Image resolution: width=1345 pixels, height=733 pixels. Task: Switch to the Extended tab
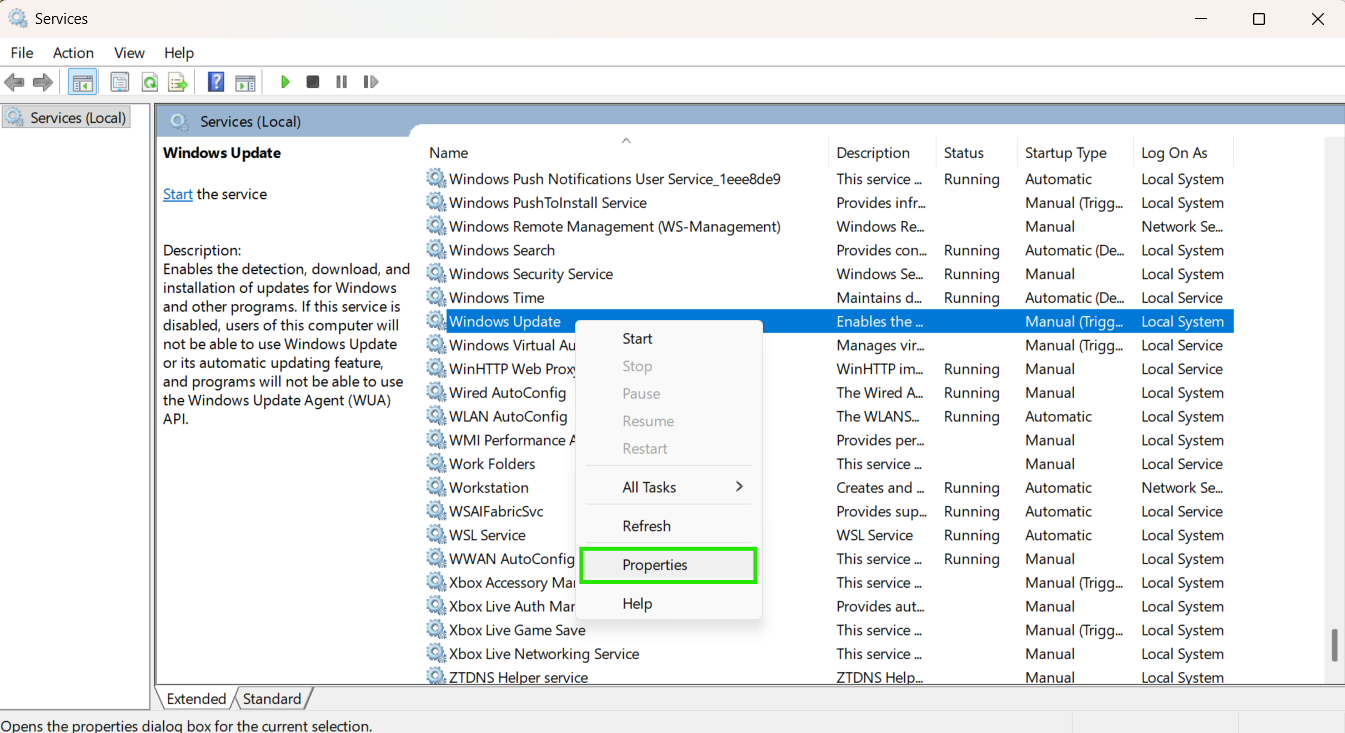click(196, 699)
